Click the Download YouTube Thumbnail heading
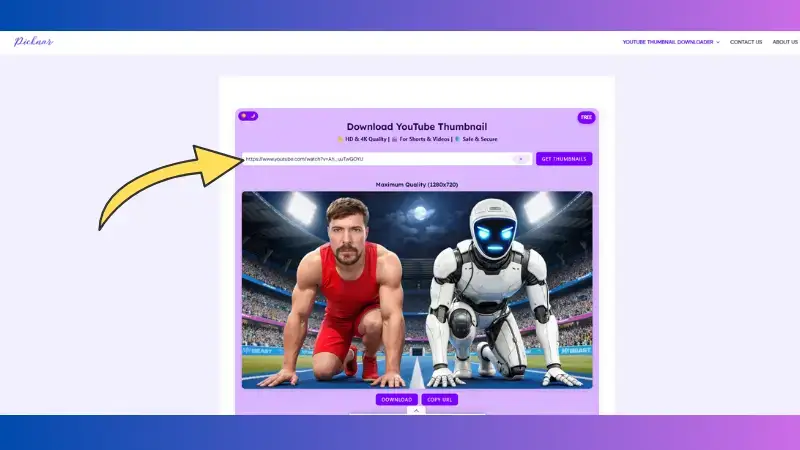Viewport: 800px width, 450px height. click(416, 127)
